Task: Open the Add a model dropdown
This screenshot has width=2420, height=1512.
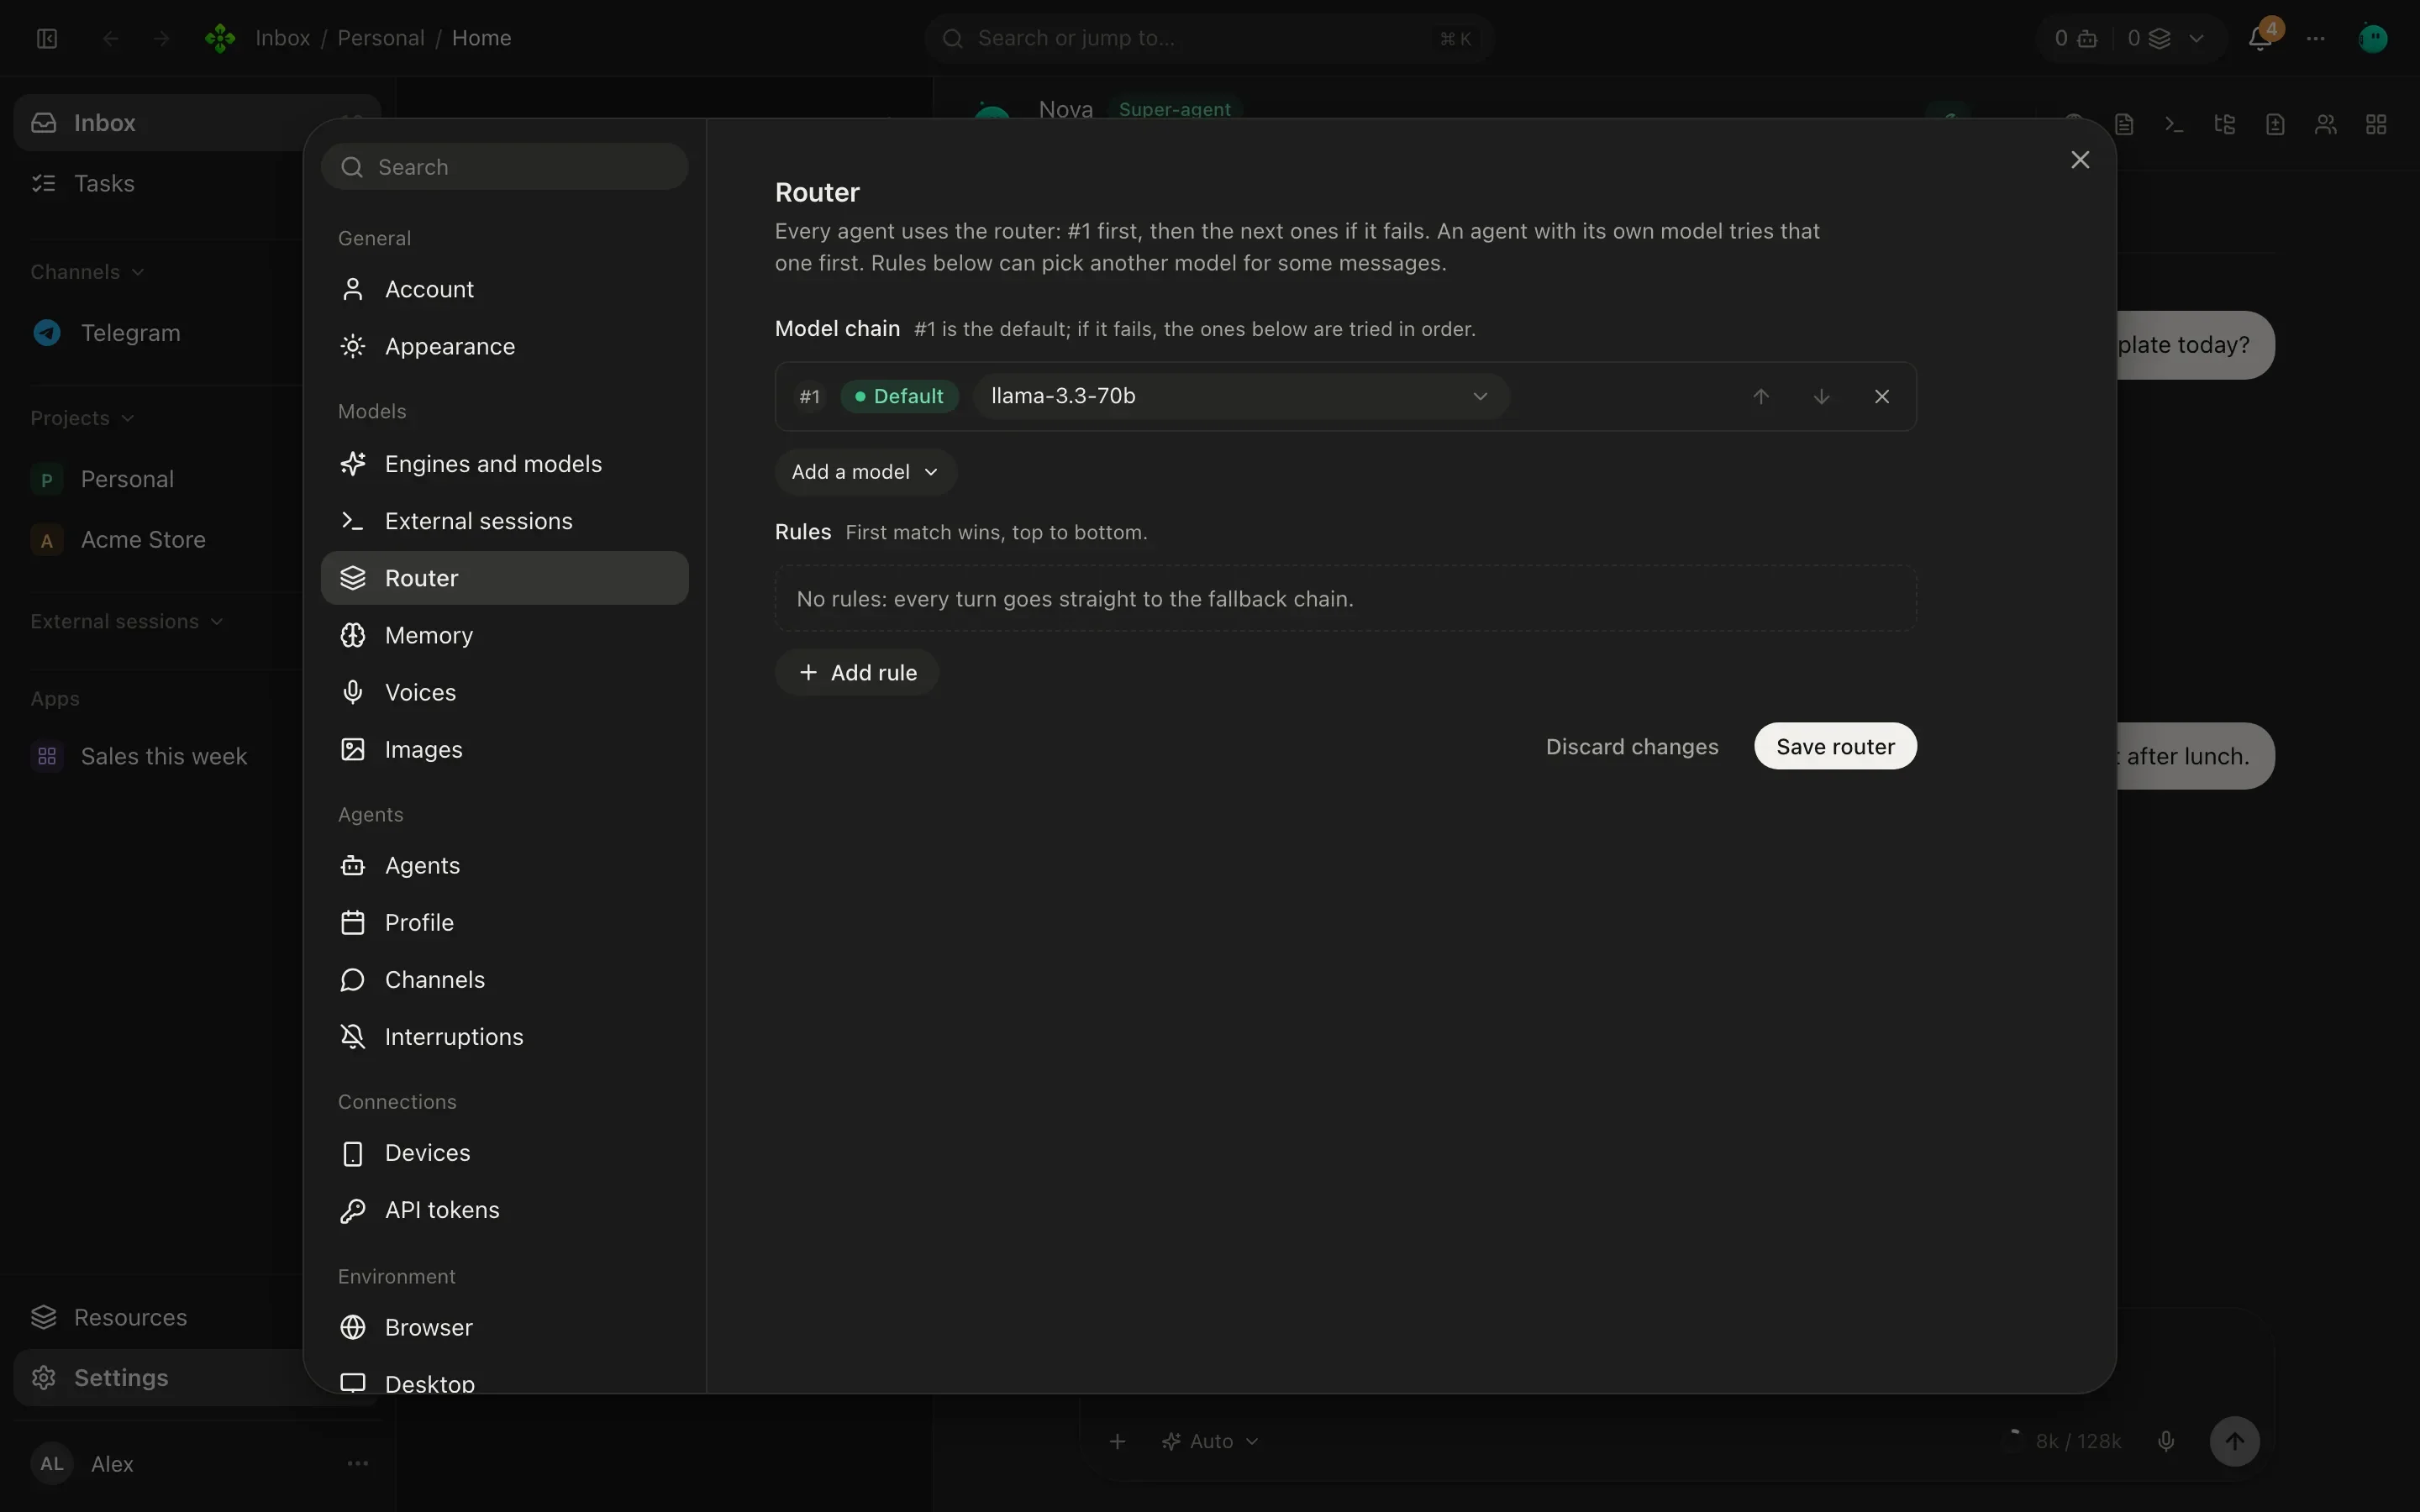Action: coord(865,472)
